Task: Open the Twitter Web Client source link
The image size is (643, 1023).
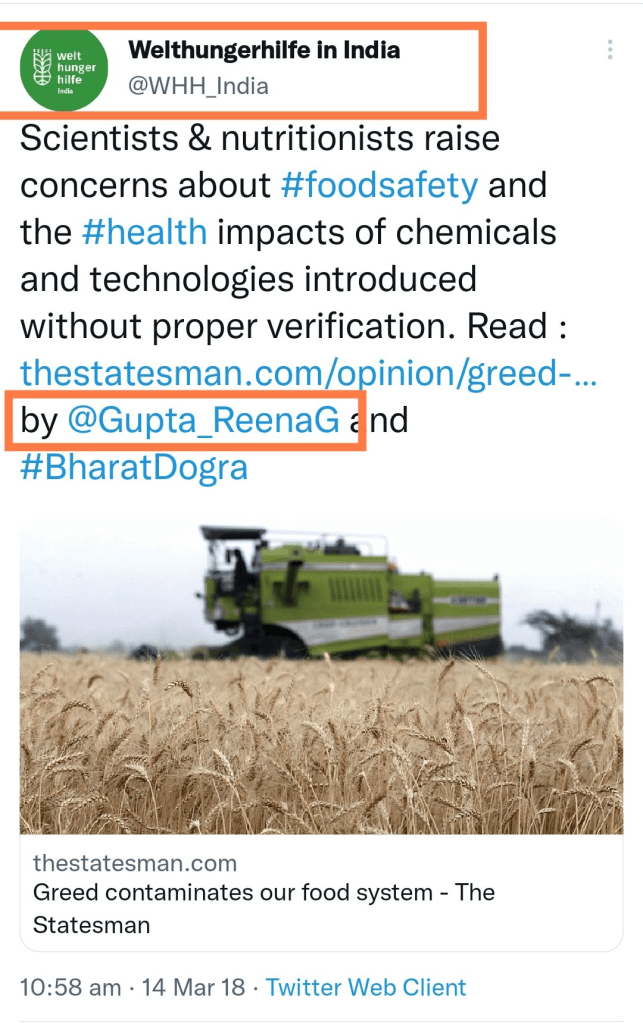Action: coord(366,988)
